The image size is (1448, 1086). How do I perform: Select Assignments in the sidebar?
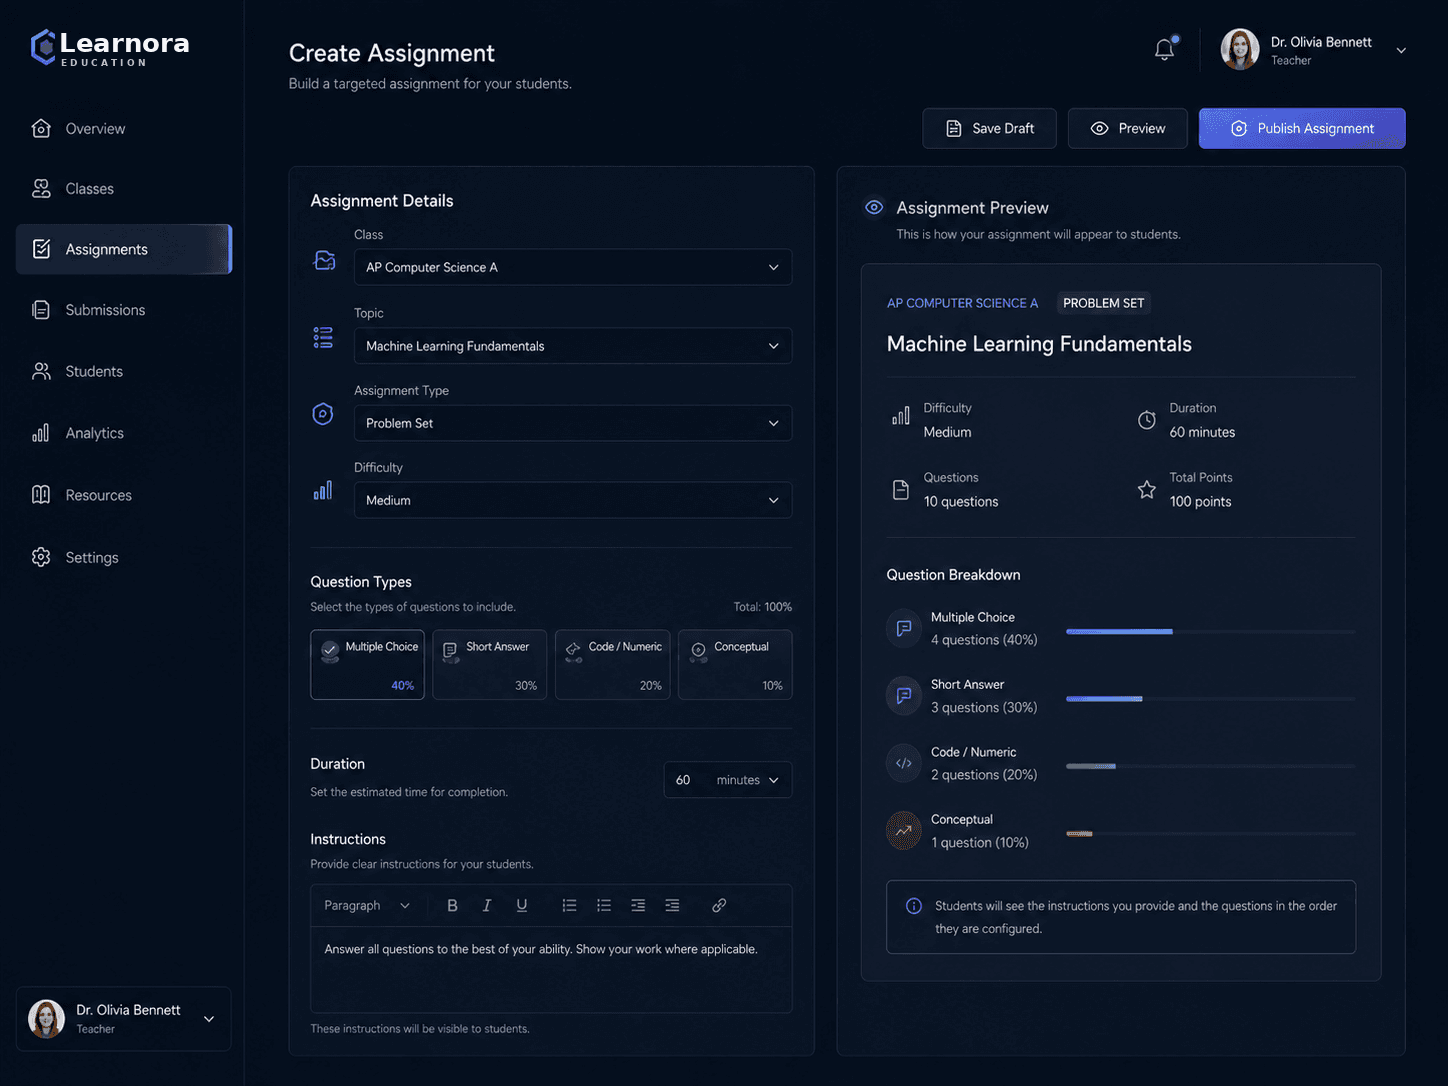(x=124, y=249)
